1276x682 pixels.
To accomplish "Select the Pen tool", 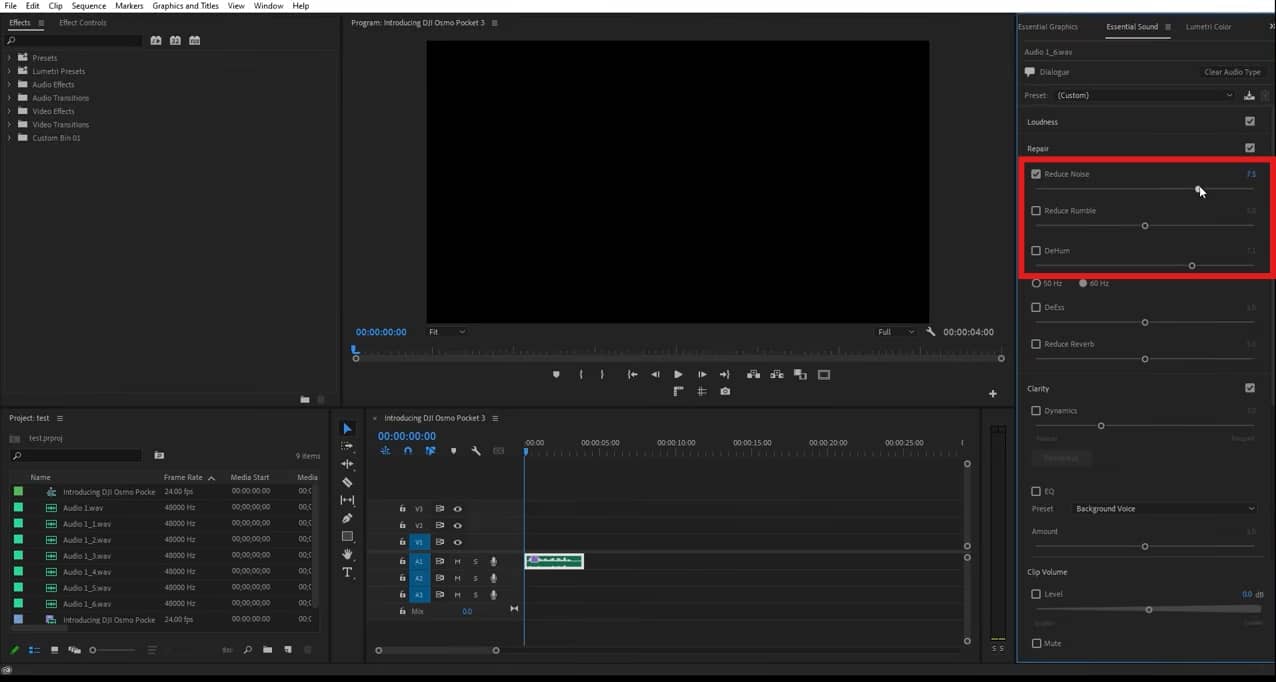I will pos(347,518).
